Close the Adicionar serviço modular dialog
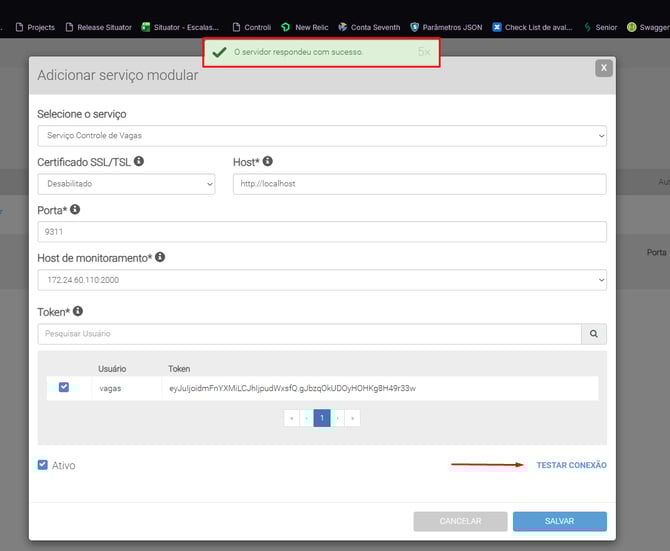The height and width of the screenshot is (551, 670). coord(603,68)
